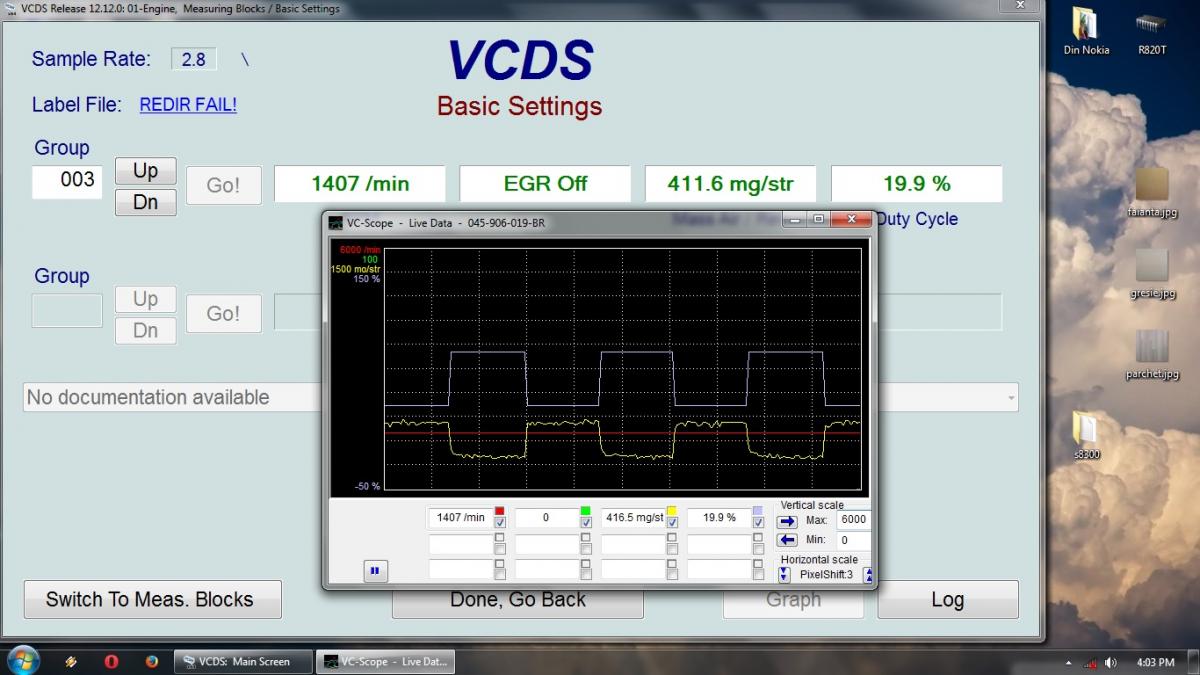The image size is (1200, 675).
Task: Decrease horizontal scale PixelShift with left stepper
Action: 784,575
